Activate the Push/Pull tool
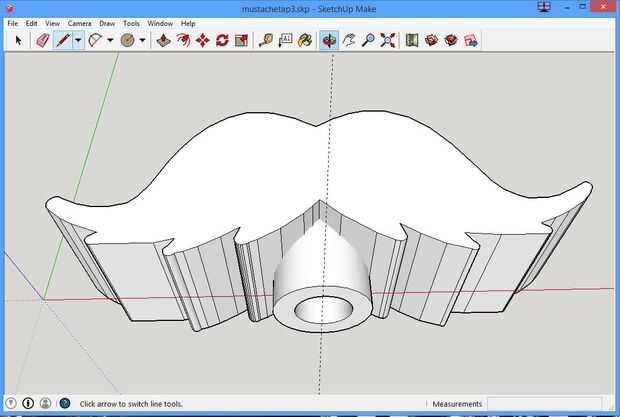Screen dimensions: 620x417 tap(163, 40)
